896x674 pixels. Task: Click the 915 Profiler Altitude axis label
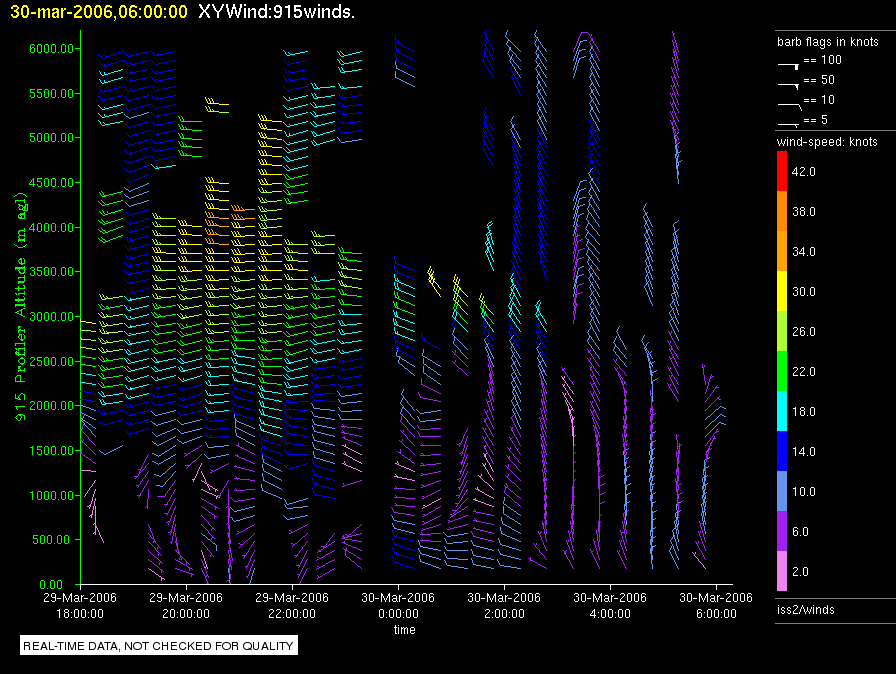coord(20,310)
